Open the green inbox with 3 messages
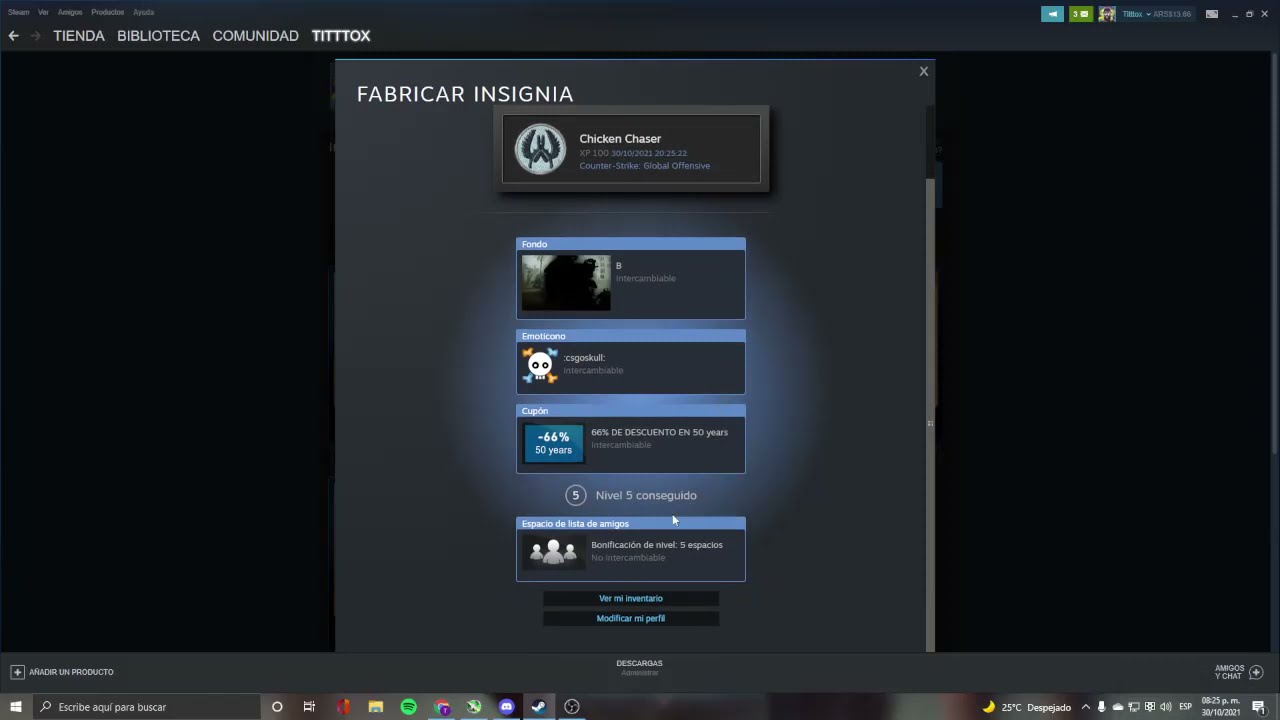This screenshot has width=1280, height=720. (x=1081, y=14)
